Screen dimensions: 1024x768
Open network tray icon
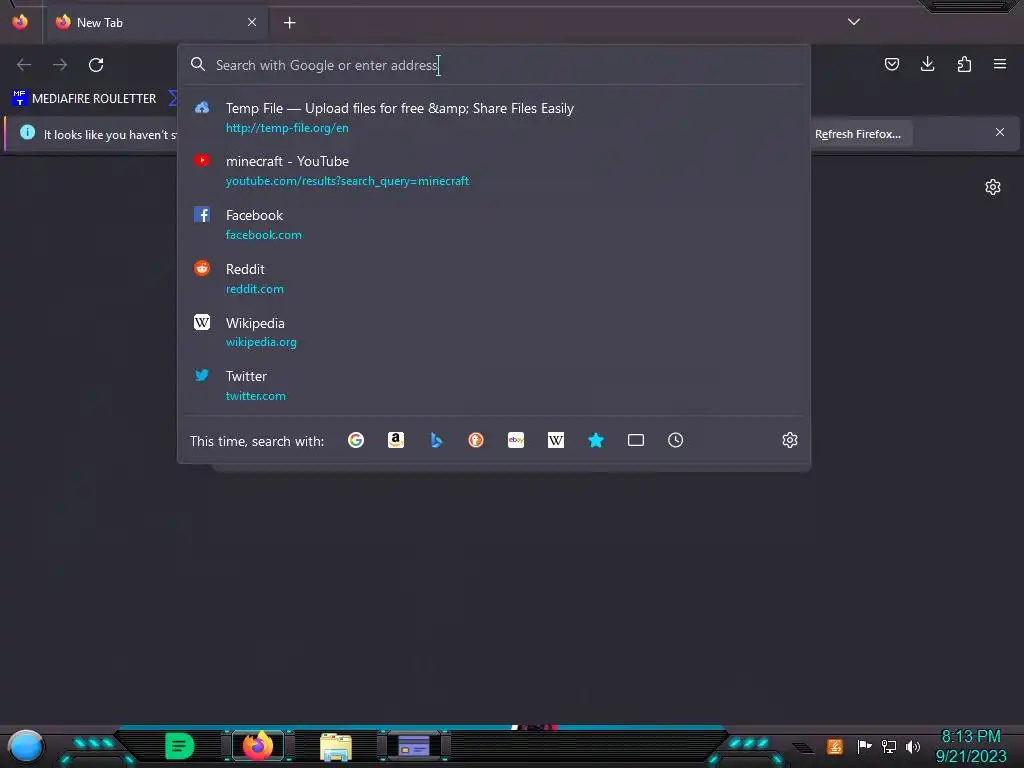[889, 746]
